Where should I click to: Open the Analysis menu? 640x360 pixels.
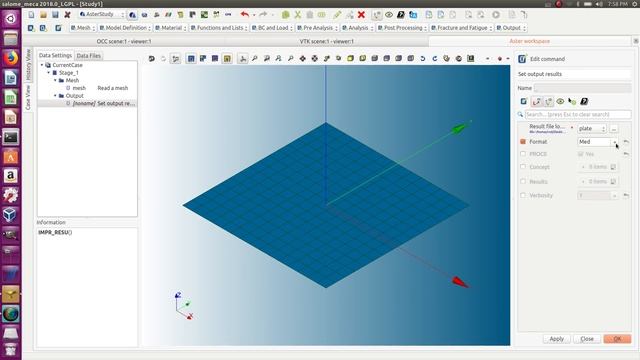click(358, 28)
